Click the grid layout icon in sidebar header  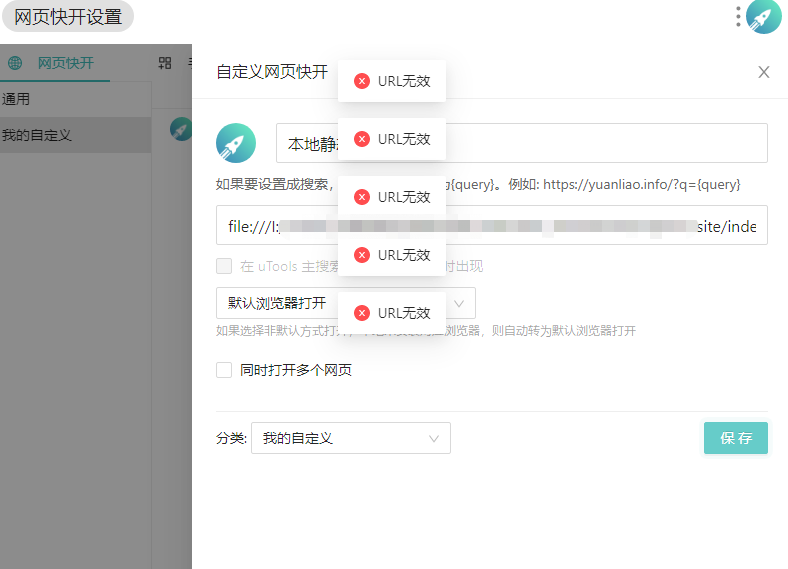(165, 63)
